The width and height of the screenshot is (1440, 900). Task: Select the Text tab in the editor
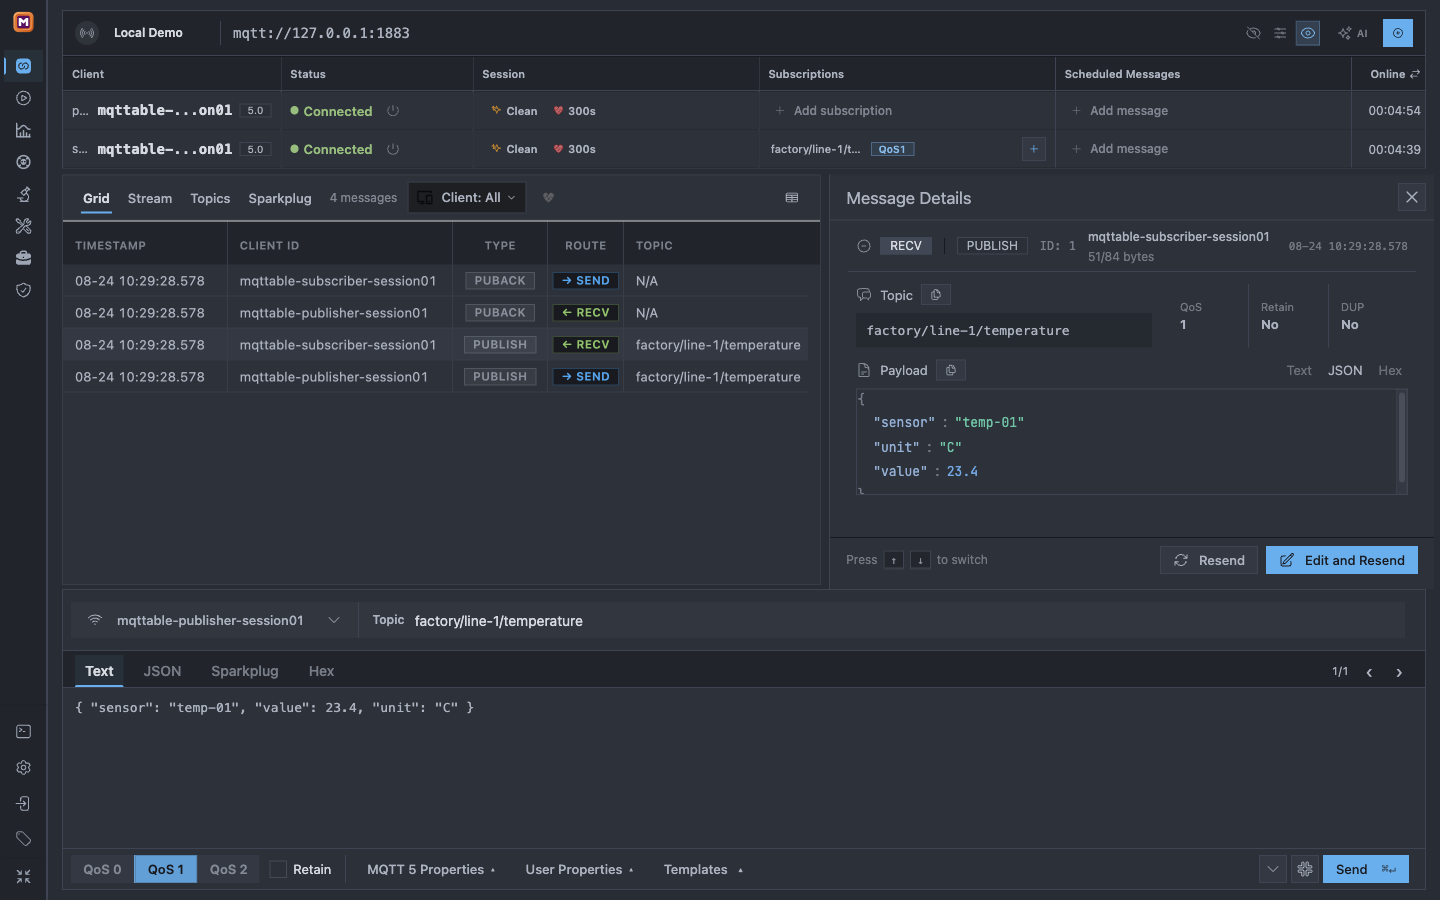99,671
